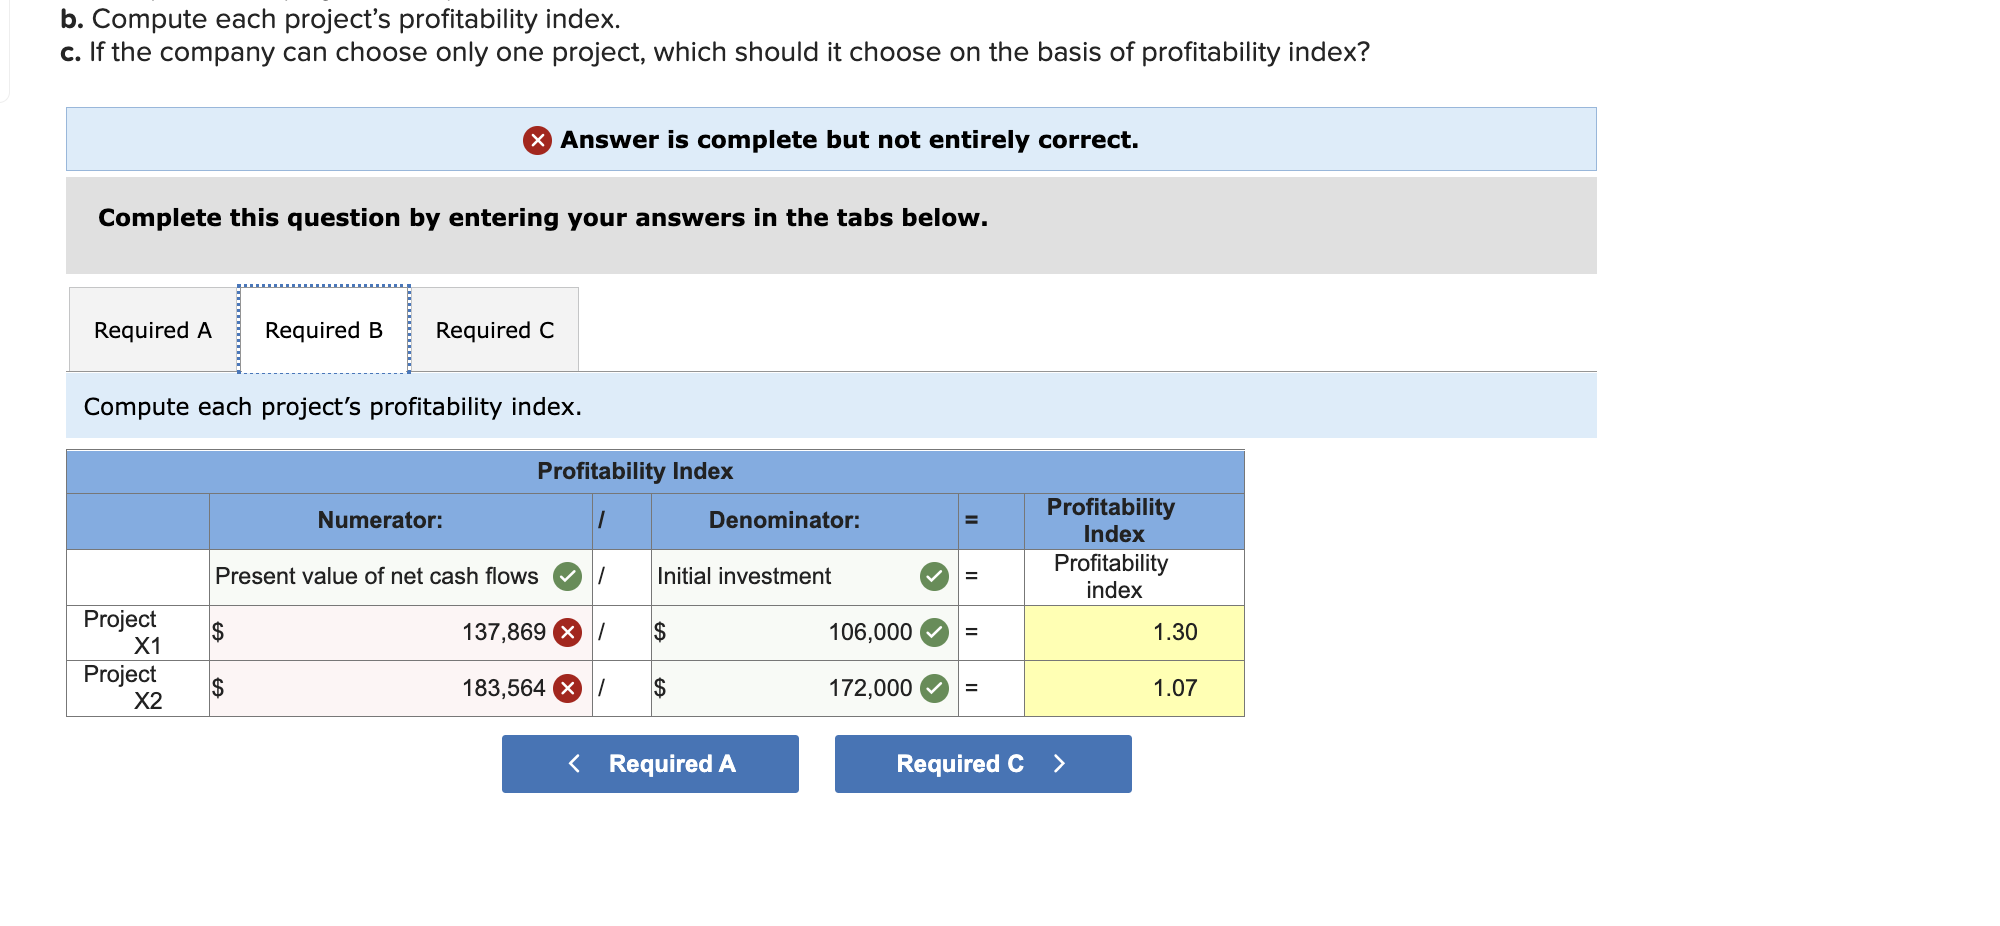Open Present value of net cash flows dropdown
This screenshot has width=2000, height=926.
click(x=401, y=577)
